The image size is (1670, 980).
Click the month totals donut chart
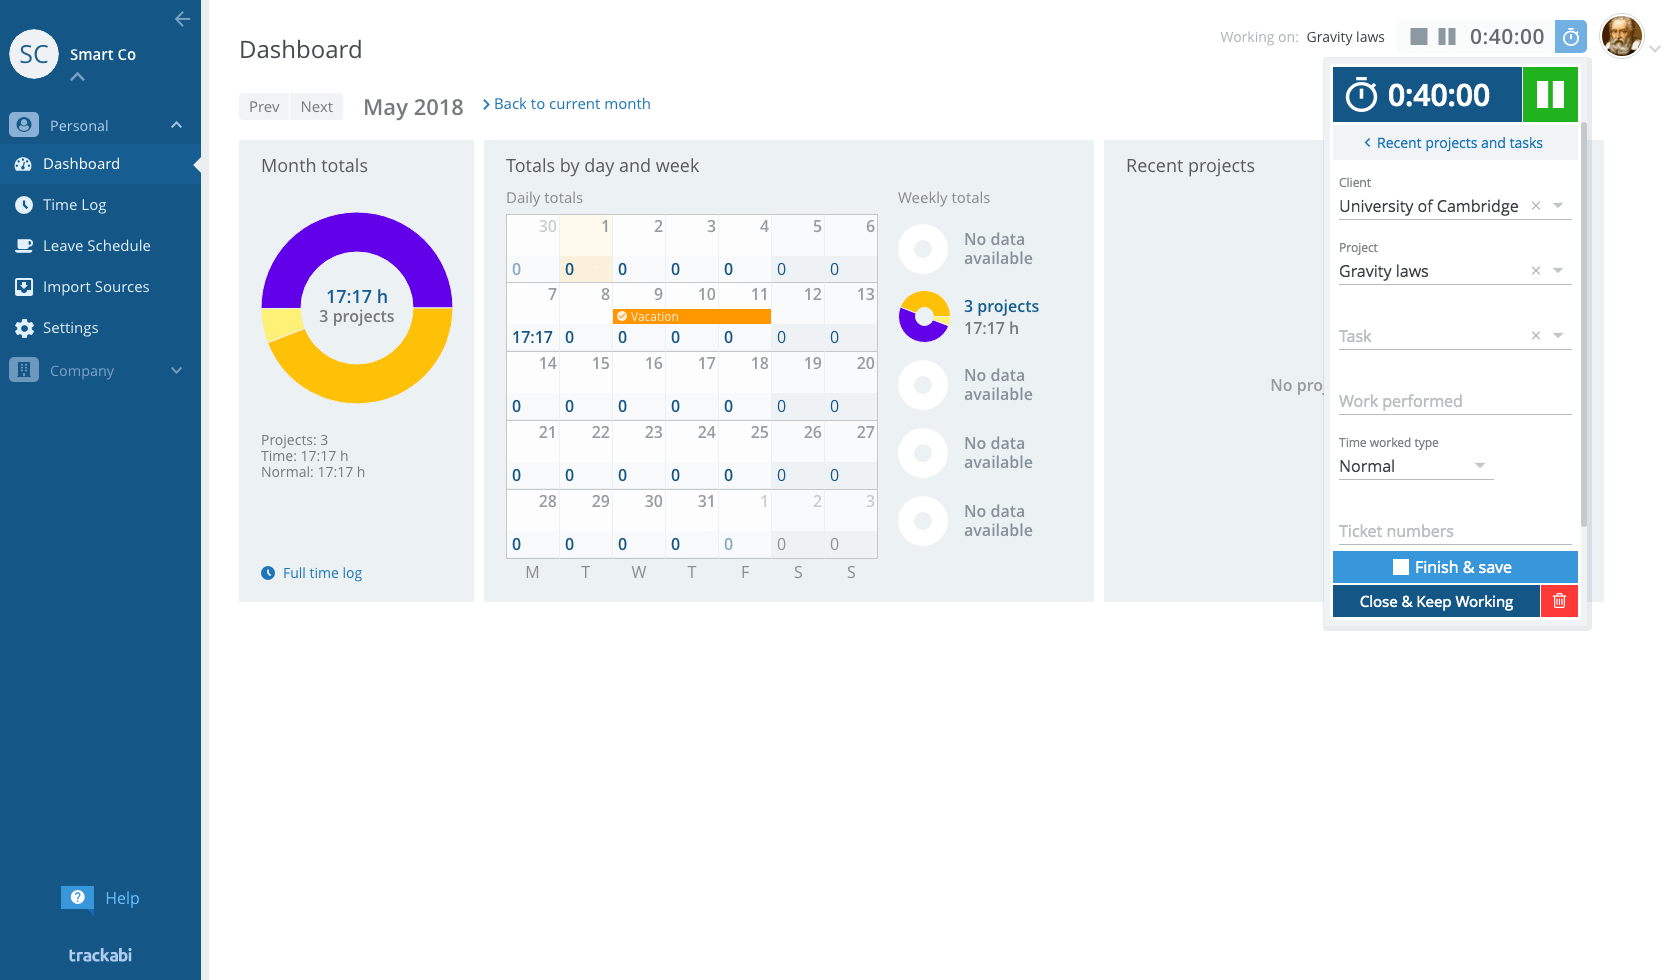[357, 308]
